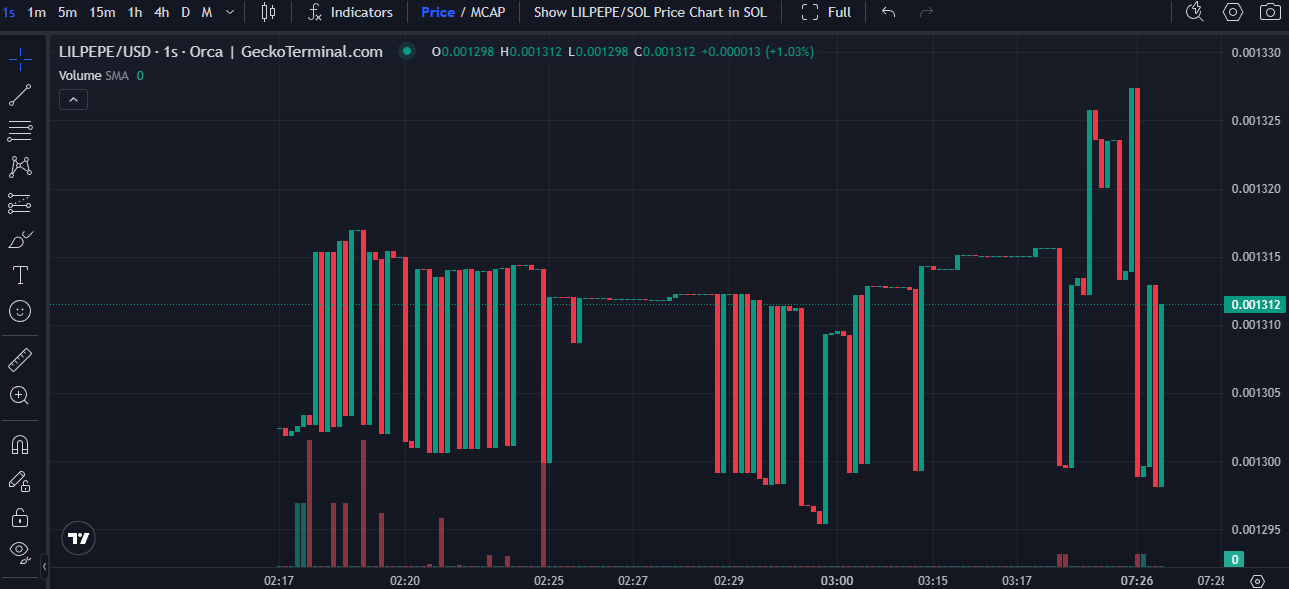Pick the ruler measure tool

(x=20, y=359)
